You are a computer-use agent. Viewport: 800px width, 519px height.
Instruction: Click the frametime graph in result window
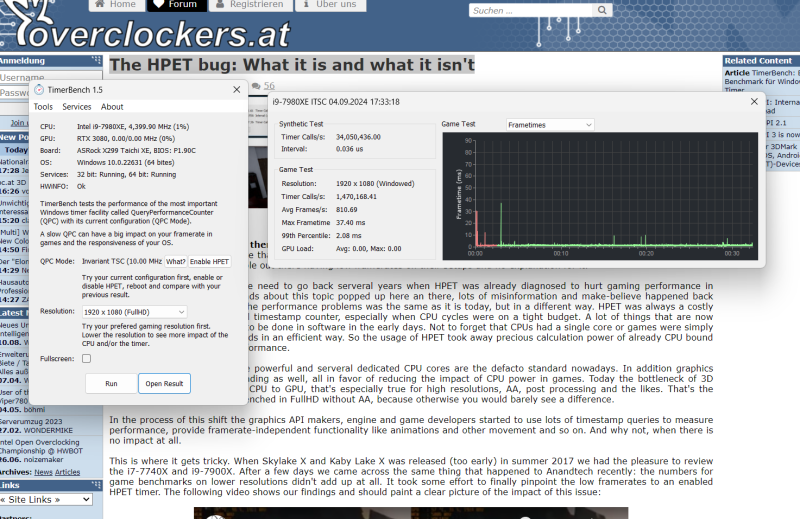[x=600, y=196]
